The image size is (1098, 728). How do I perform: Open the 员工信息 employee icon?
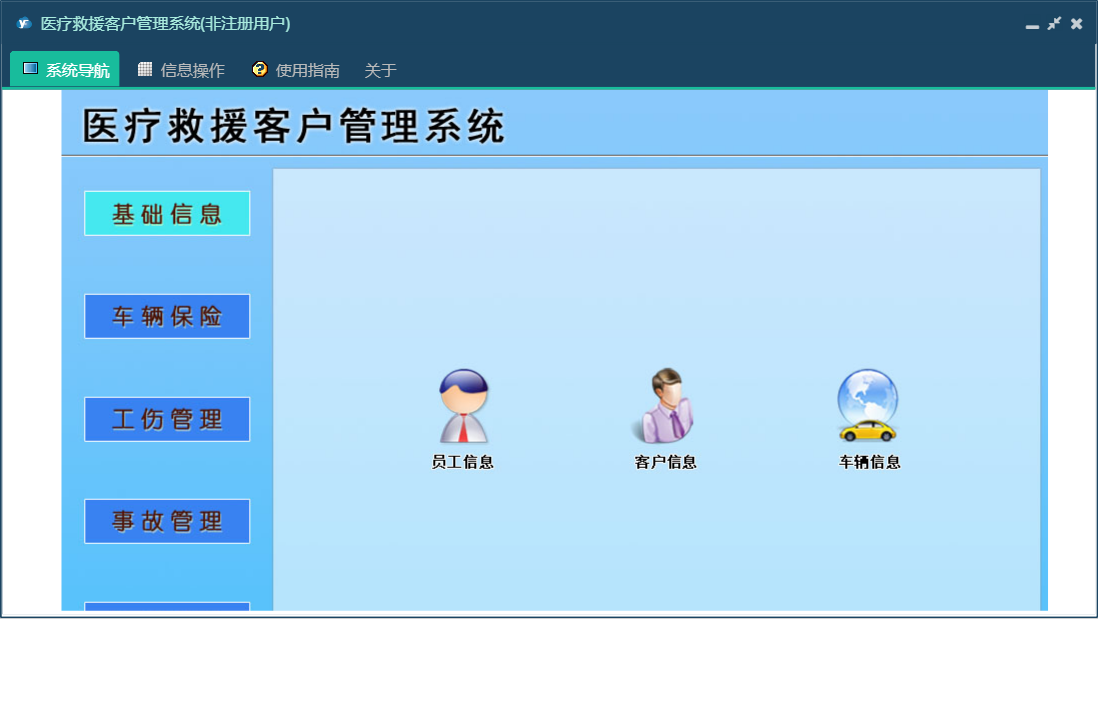[x=463, y=406]
